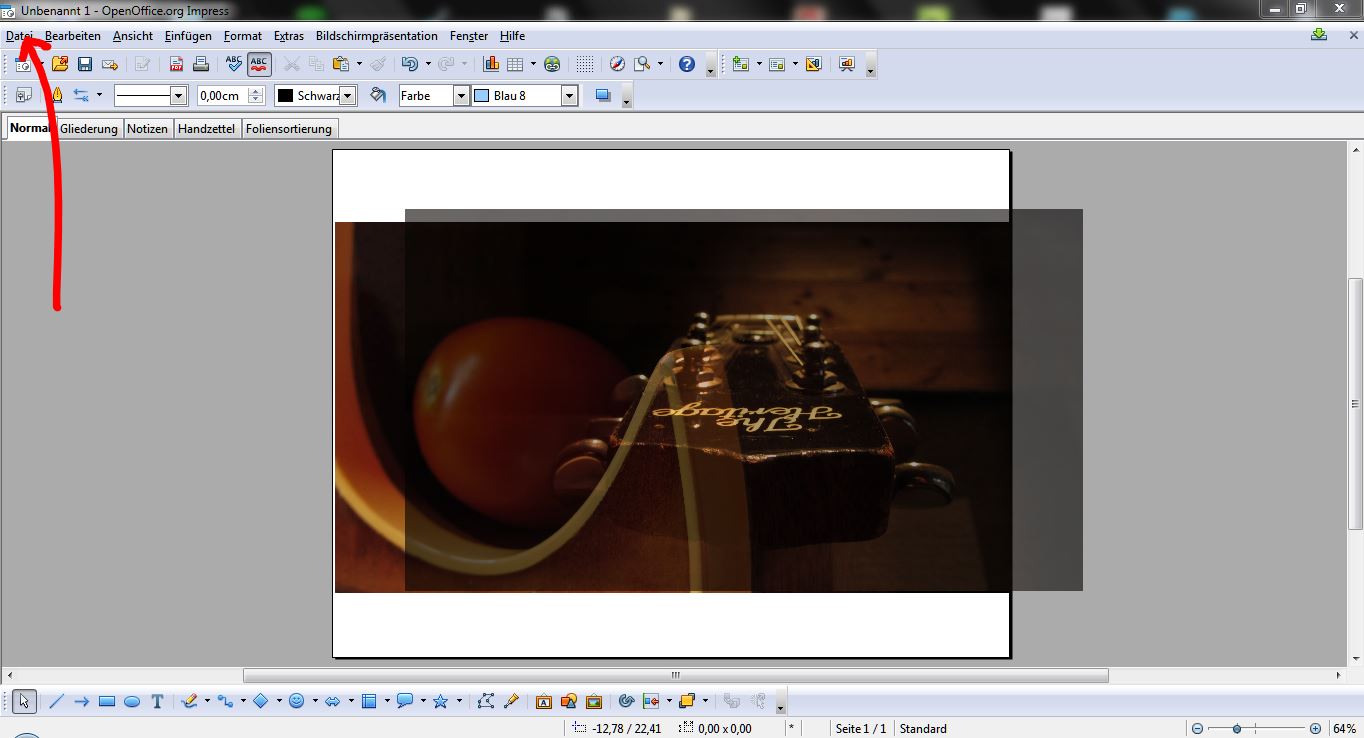This screenshot has width=1364, height=738.
Task: Expand the Arrange objects dropdown arrow
Action: click(705, 702)
